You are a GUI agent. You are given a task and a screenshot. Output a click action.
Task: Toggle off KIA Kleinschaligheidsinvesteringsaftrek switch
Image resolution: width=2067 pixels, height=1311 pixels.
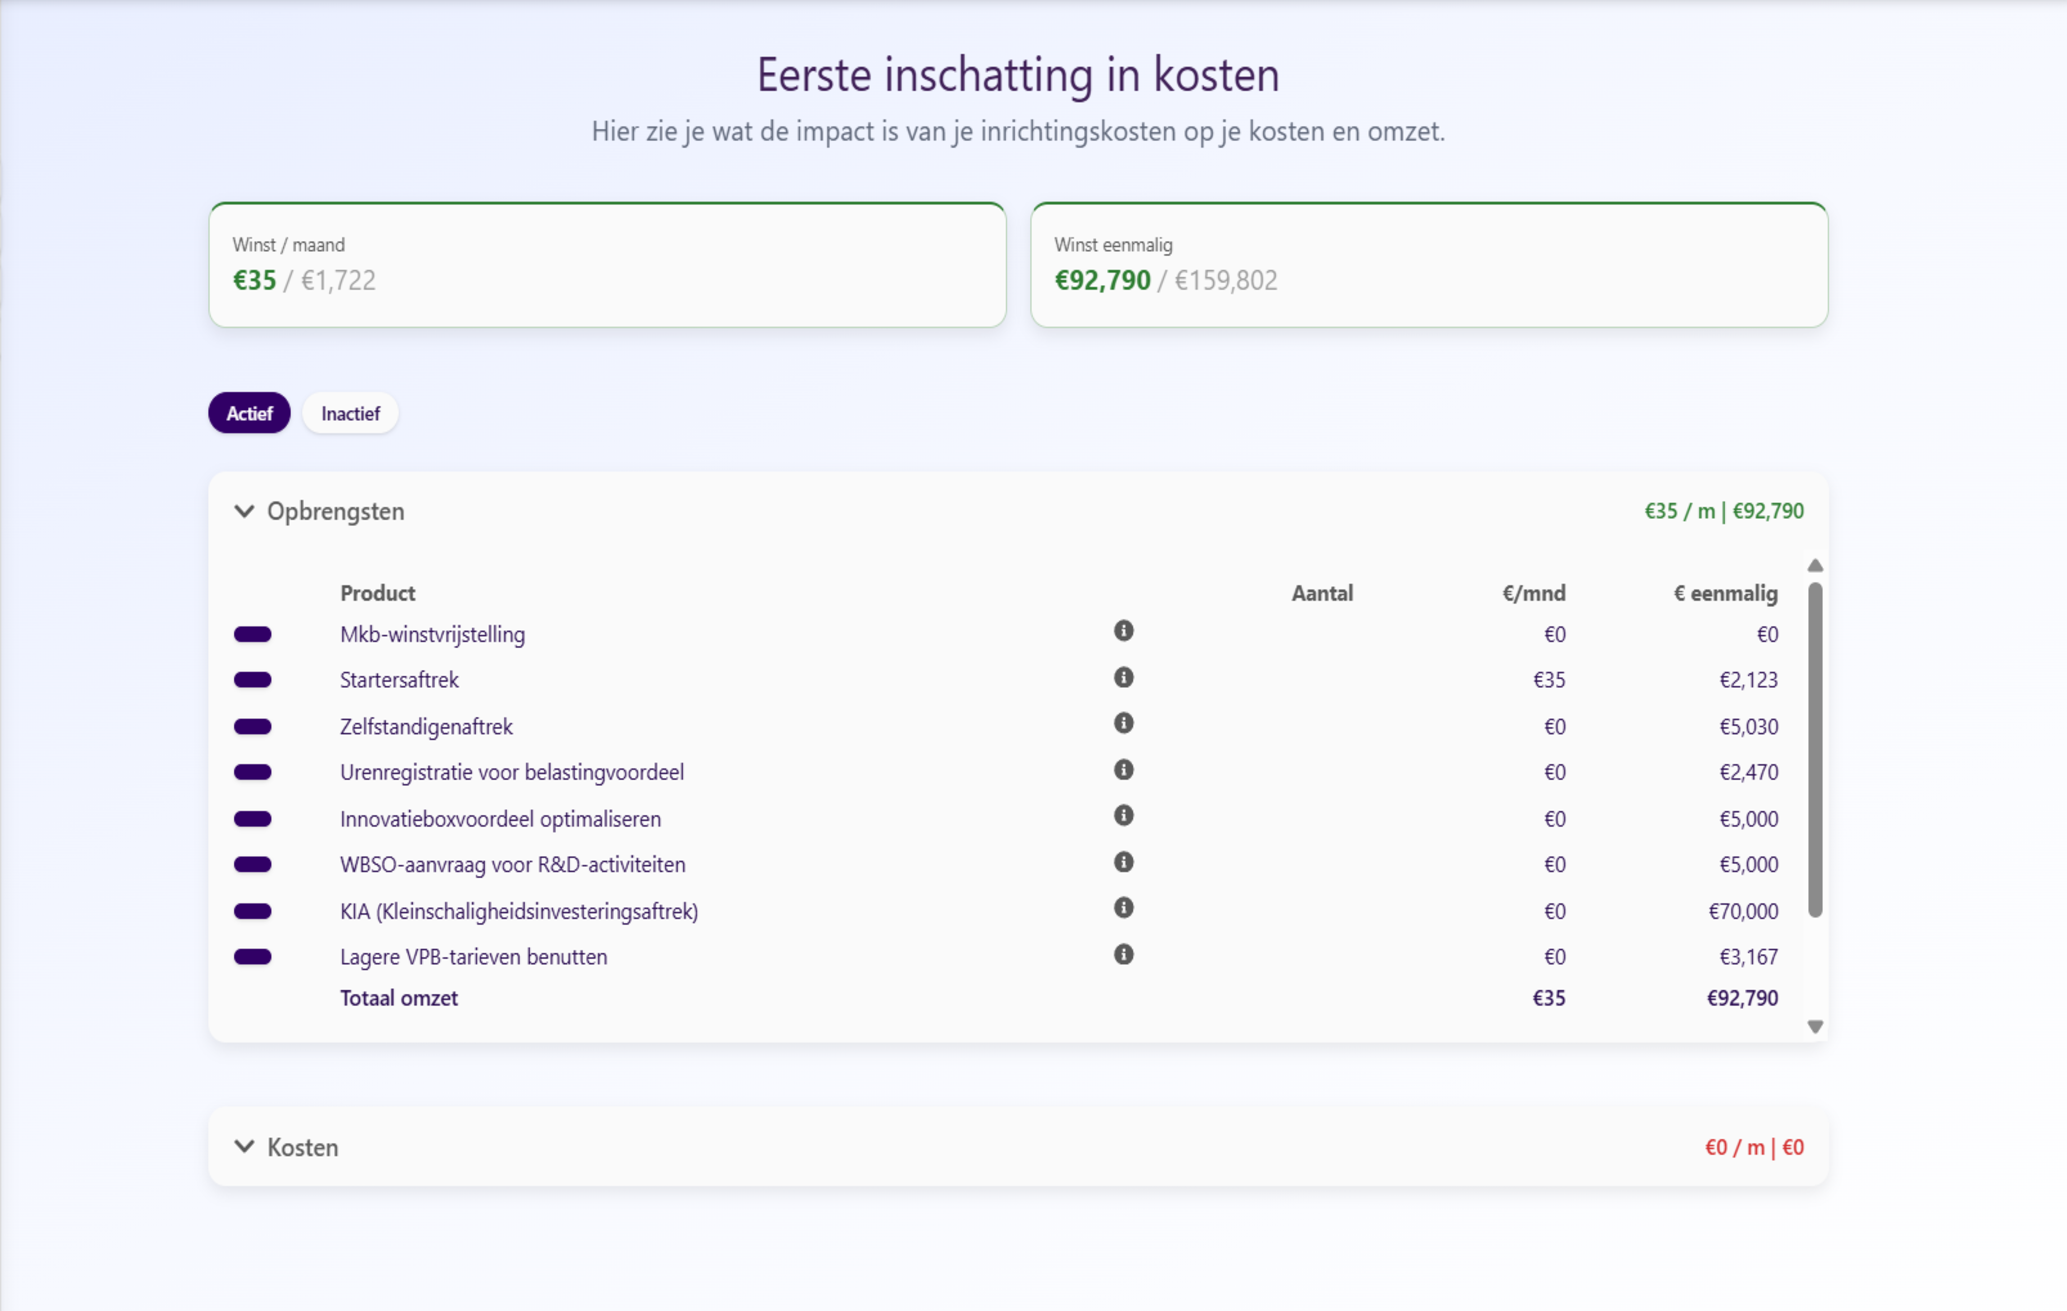253,911
